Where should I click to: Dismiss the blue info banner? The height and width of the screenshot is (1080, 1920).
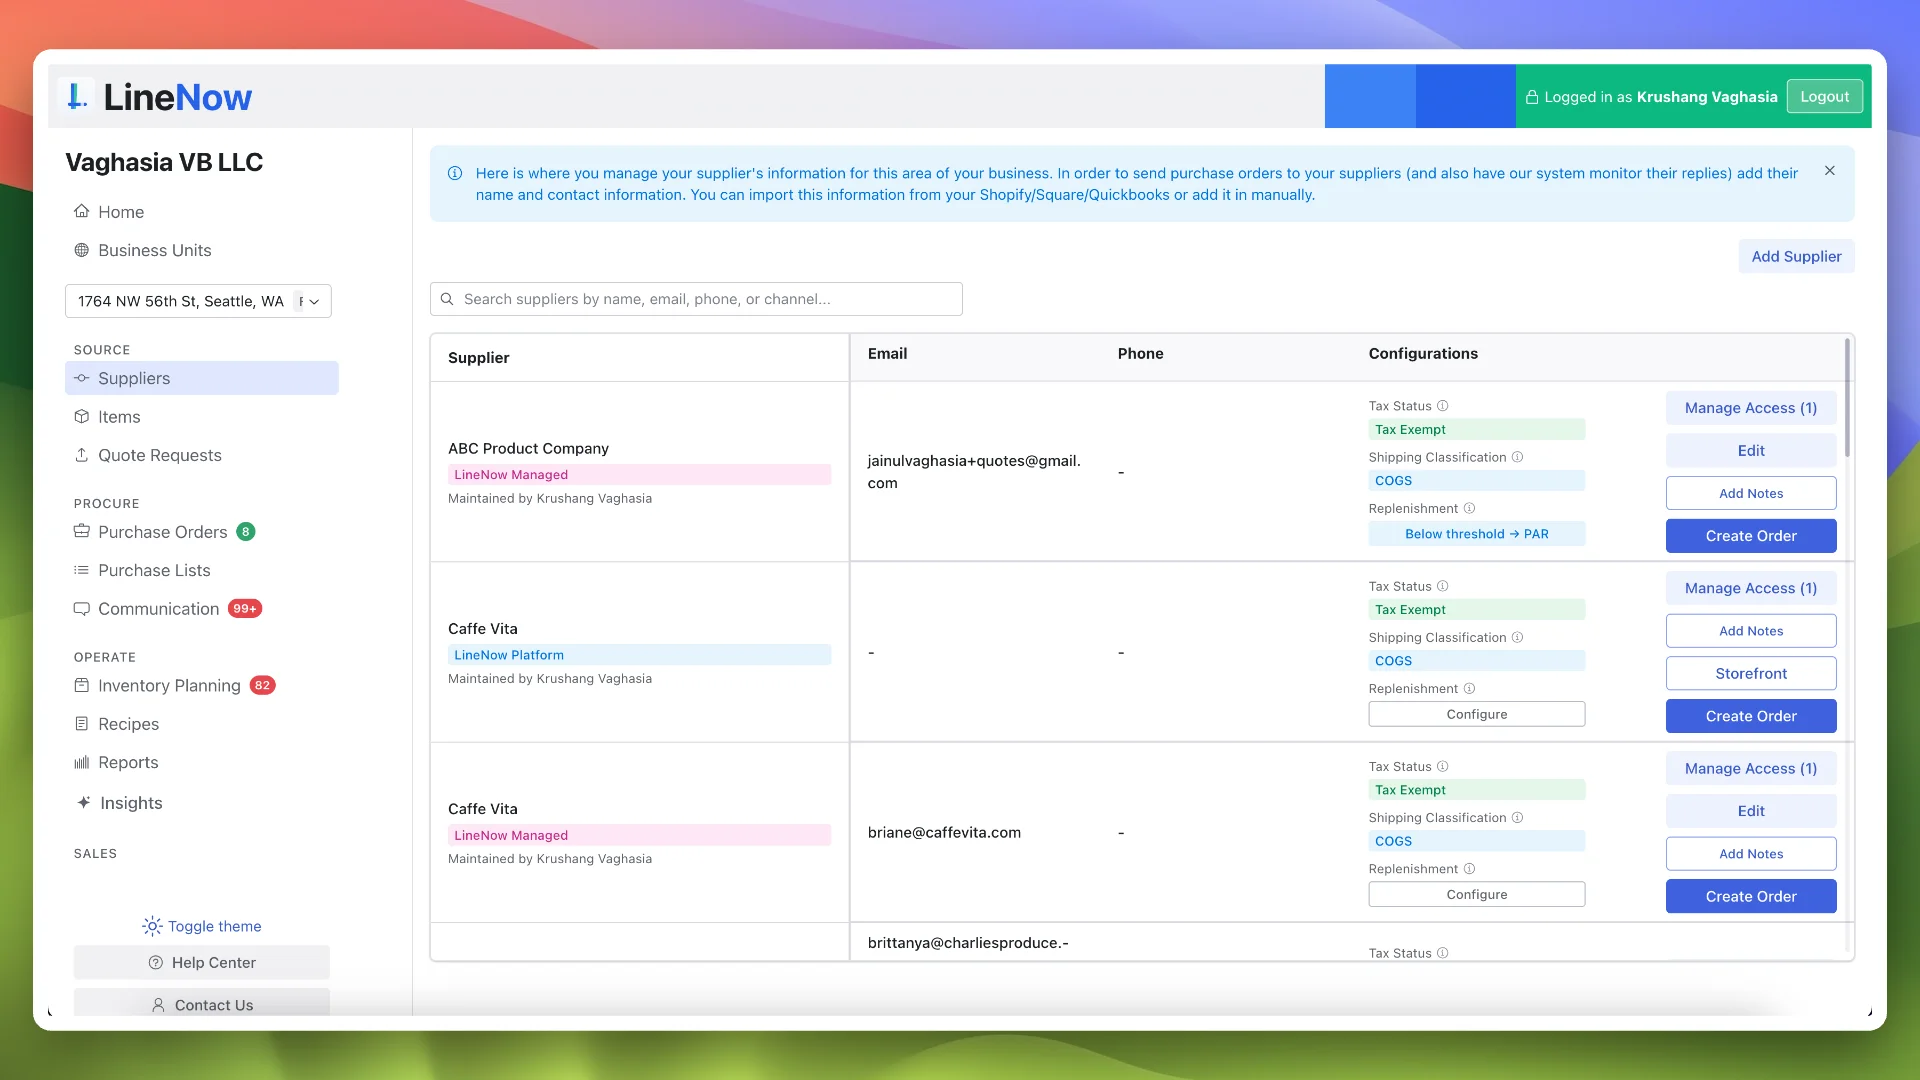(1829, 171)
